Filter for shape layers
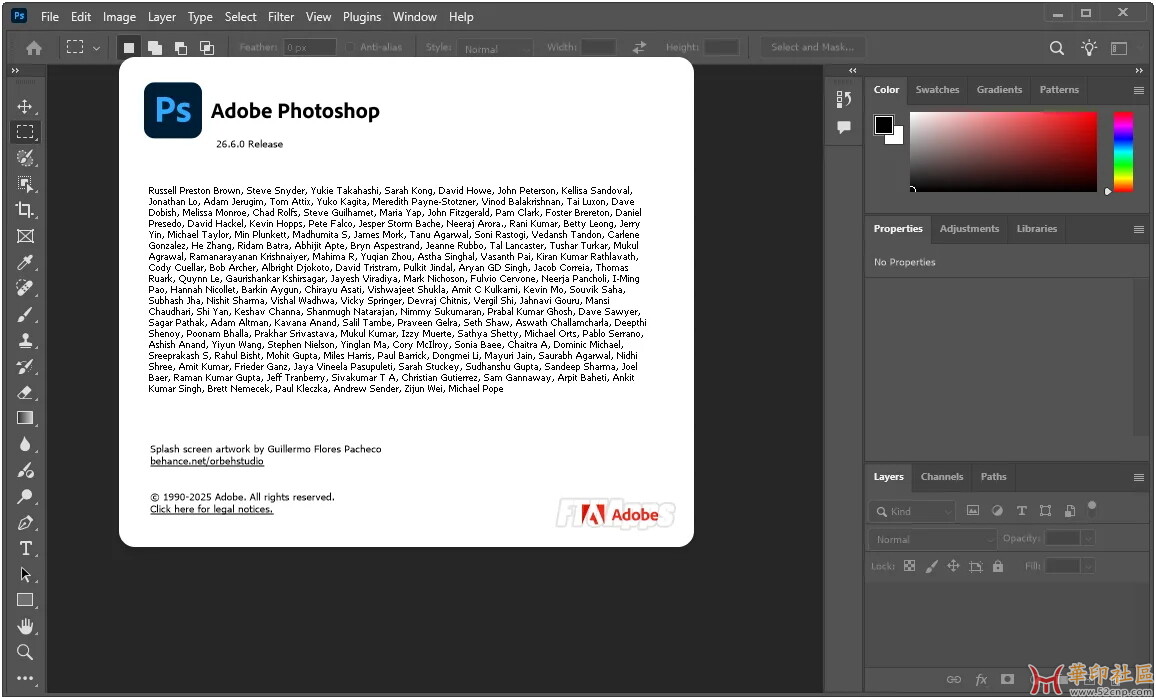The height and width of the screenshot is (699, 1156). pos(1045,510)
